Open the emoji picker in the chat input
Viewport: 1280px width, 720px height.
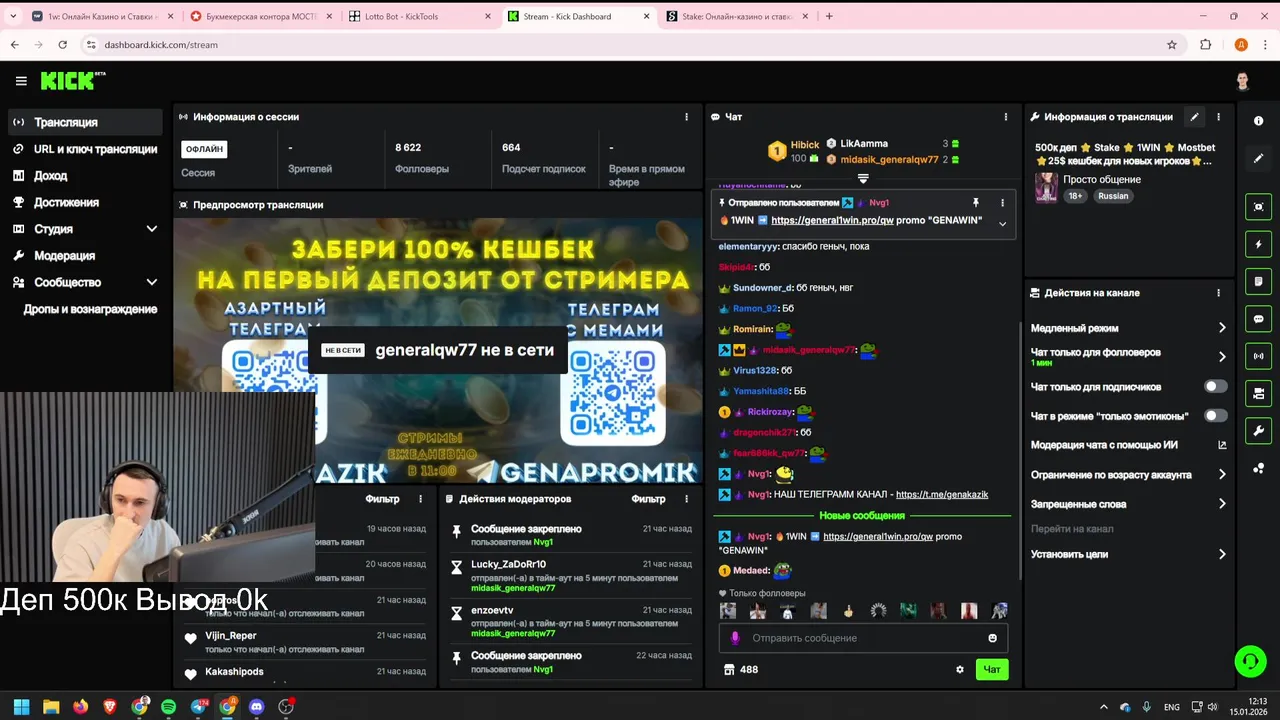click(992, 638)
